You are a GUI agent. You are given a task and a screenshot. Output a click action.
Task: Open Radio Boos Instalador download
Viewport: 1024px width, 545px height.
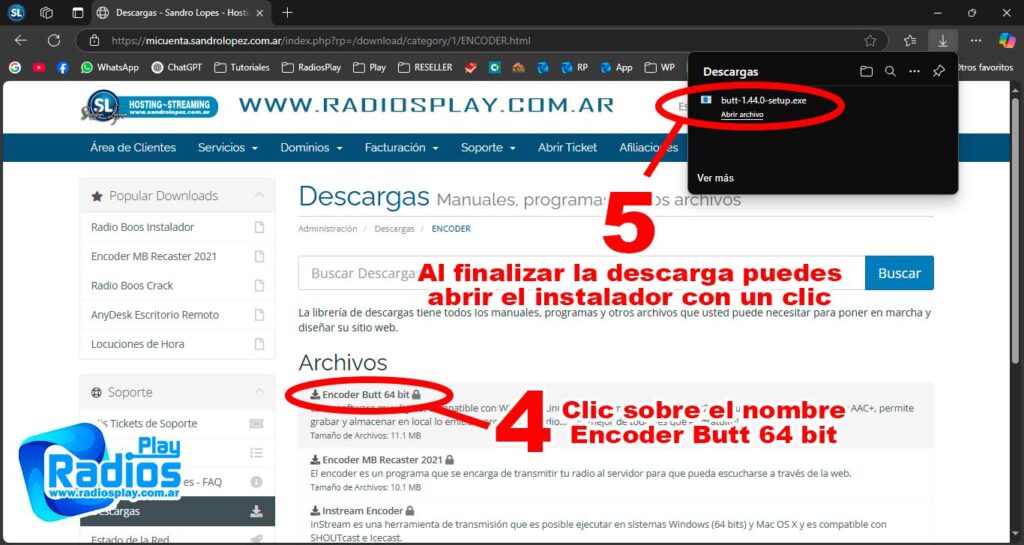[x=177, y=227]
